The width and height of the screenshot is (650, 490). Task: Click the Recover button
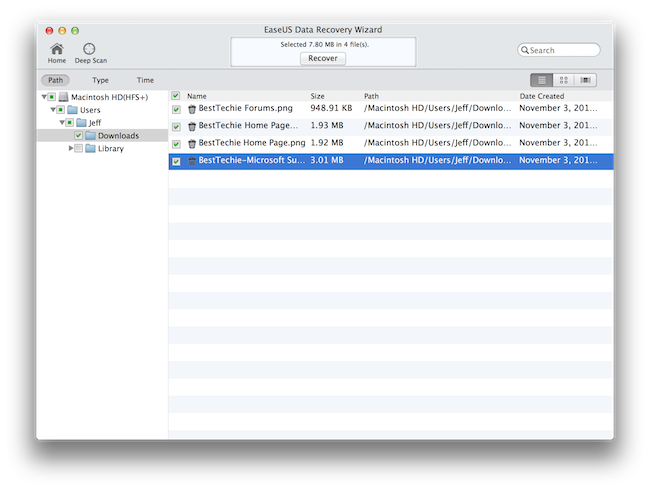point(323,58)
